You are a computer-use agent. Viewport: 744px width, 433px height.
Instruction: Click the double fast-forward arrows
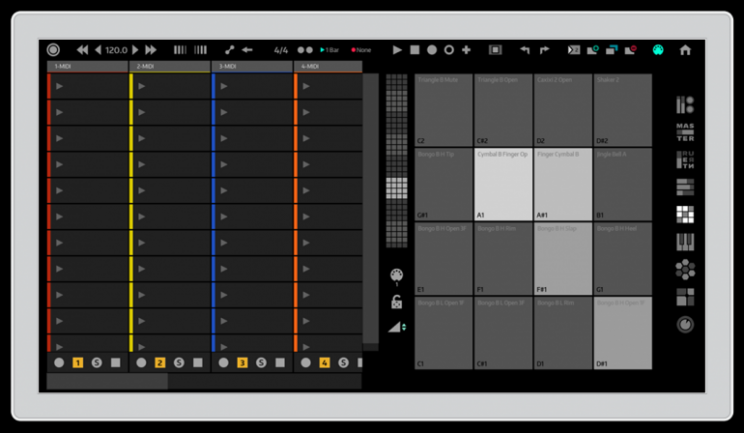(151, 50)
